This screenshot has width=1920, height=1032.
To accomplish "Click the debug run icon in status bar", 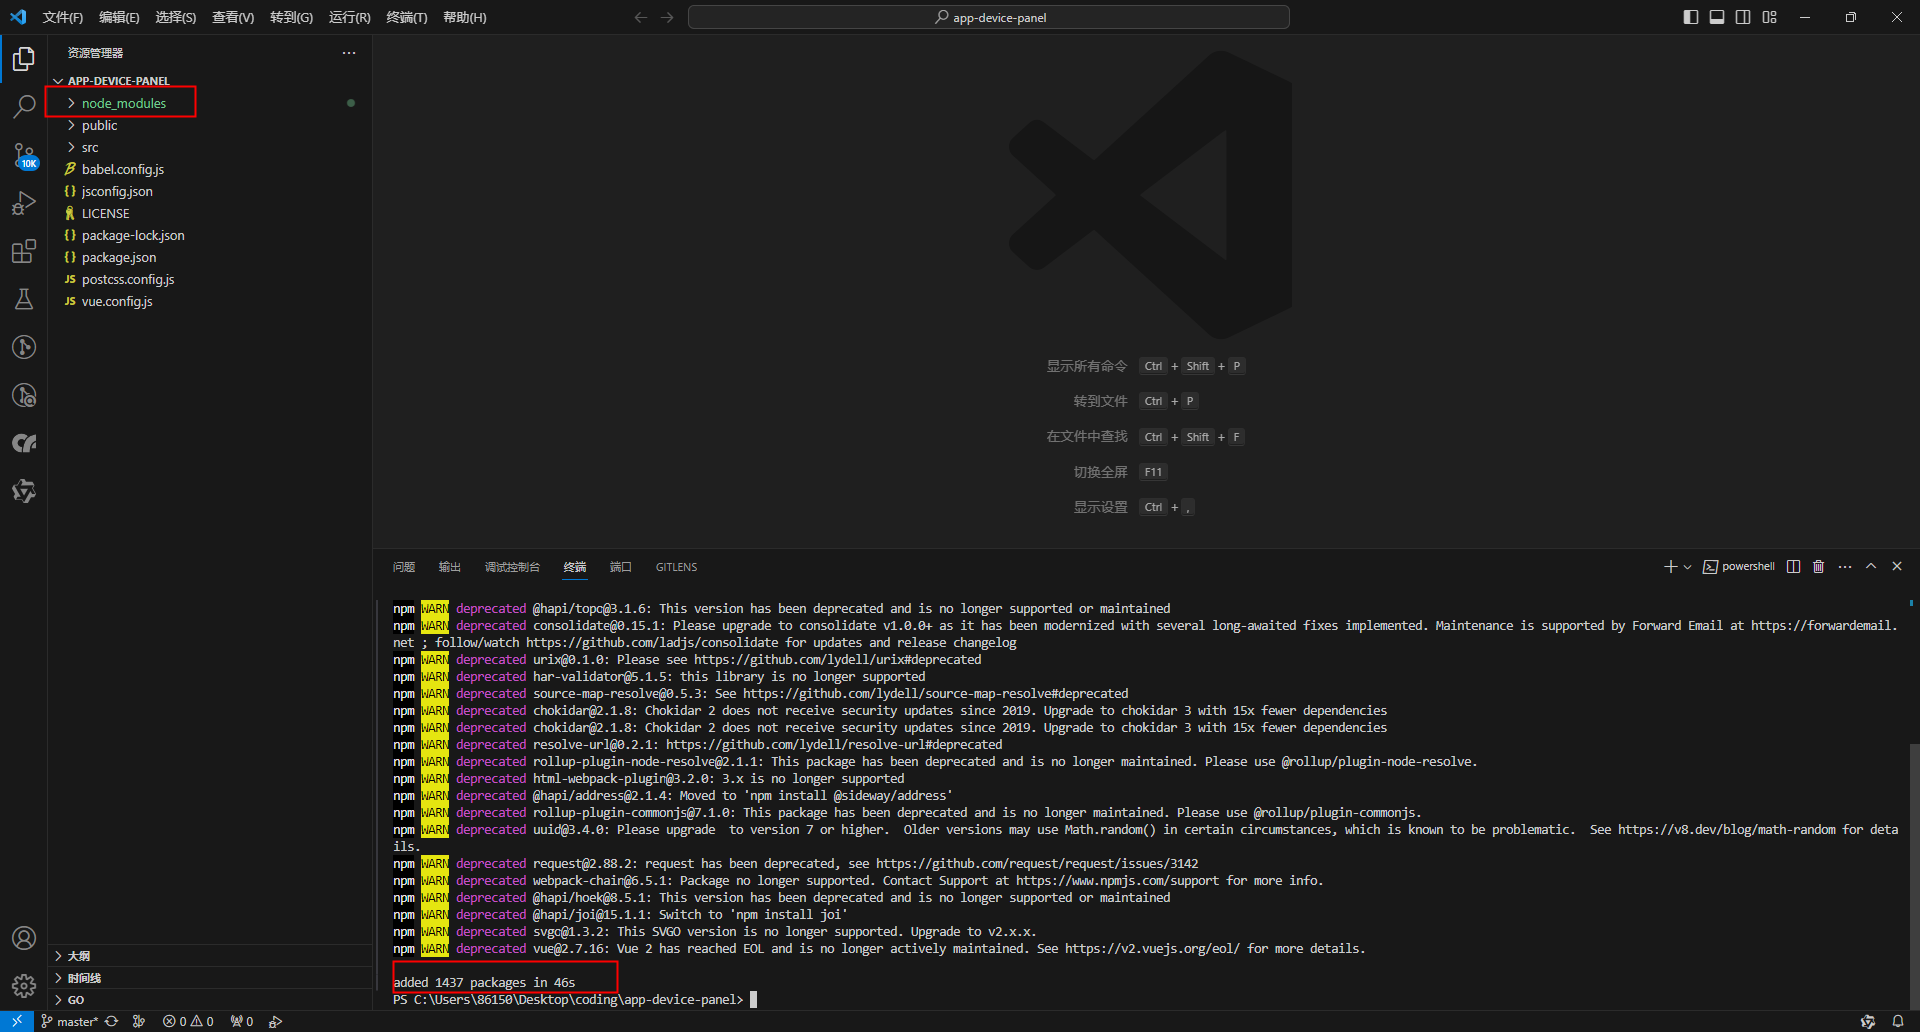I will 275,1021.
